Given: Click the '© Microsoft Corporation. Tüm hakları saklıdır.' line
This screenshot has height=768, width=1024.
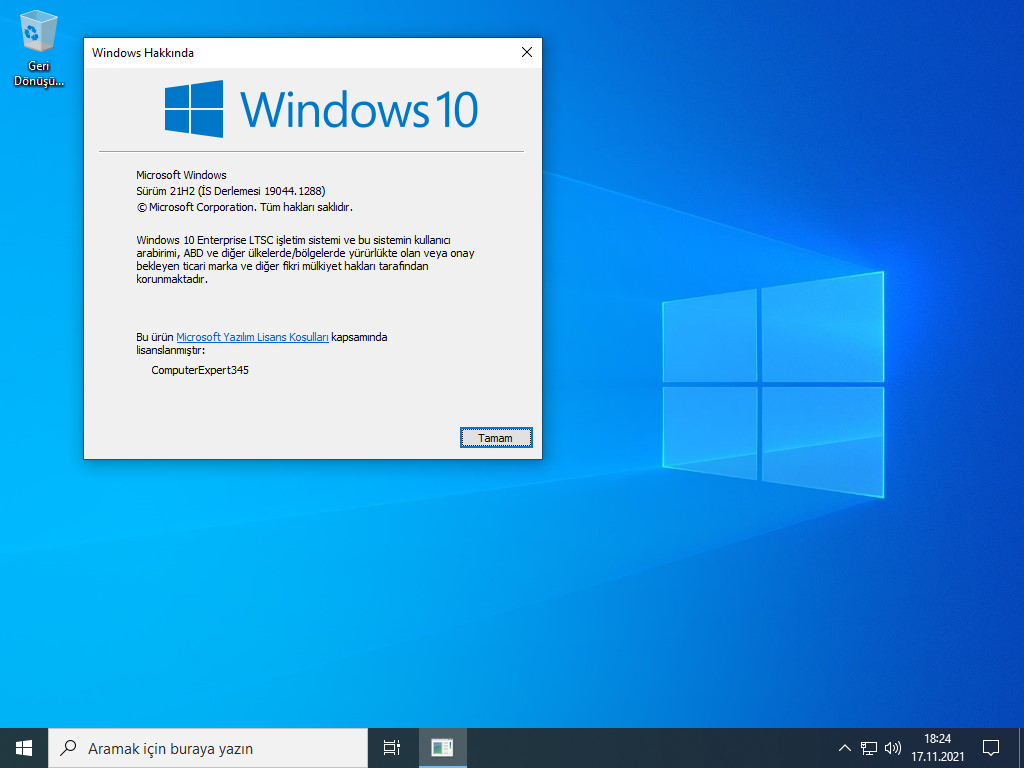Looking at the screenshot, I should (x=244, y=207).
